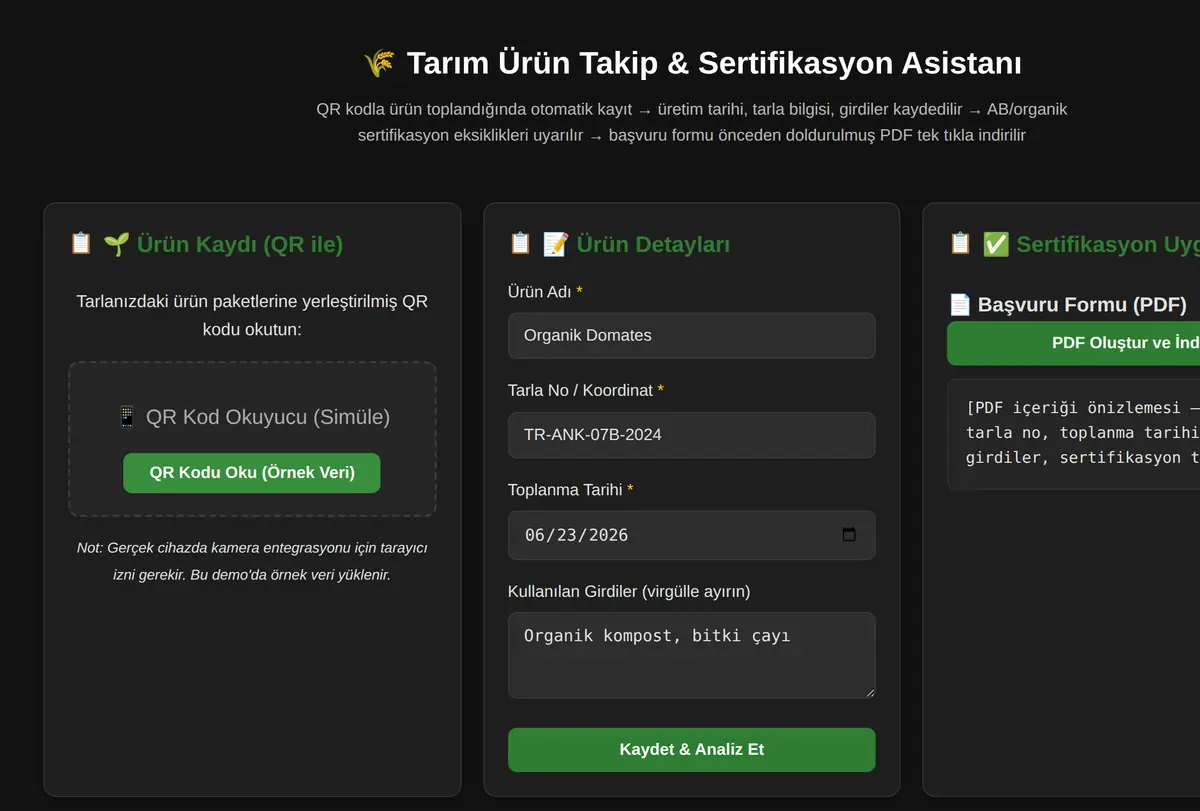The height and width of the screenshot is (811, 1200).
Task: Focus the Kullanılan Girdiler textarea
Action: pos(692,655)
